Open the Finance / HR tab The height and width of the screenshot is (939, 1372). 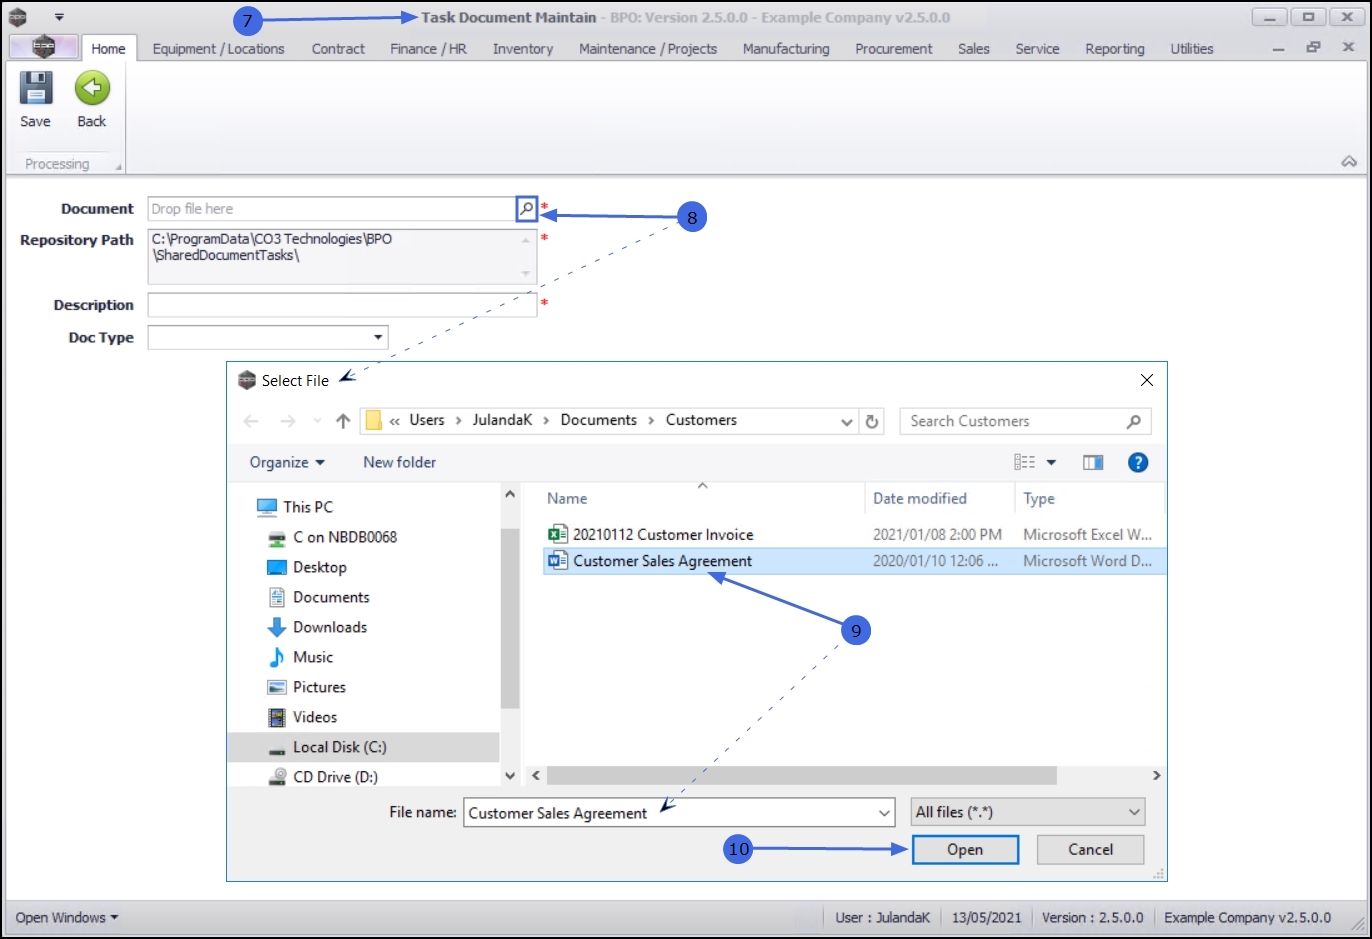click(x=428, y=48)
